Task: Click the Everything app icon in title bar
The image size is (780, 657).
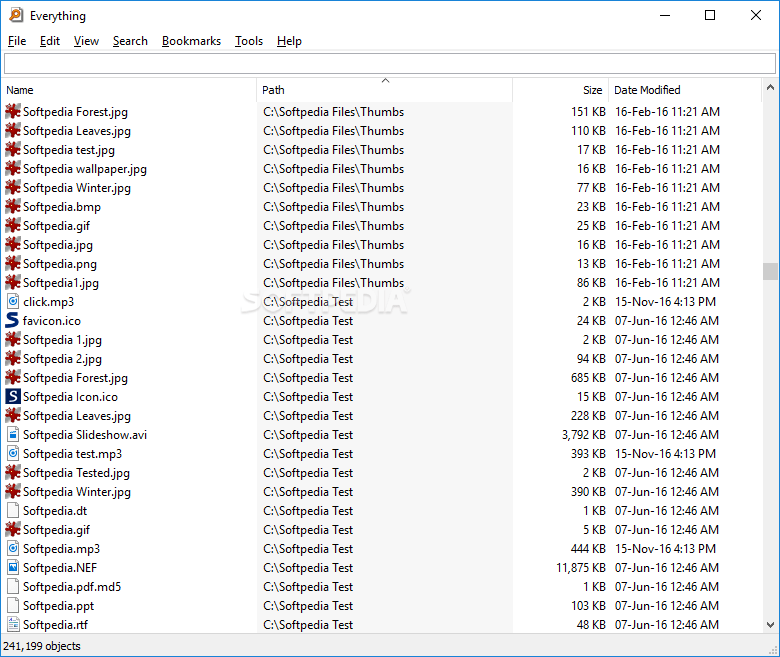Action: pyautogui.click(x=16, y=15)
